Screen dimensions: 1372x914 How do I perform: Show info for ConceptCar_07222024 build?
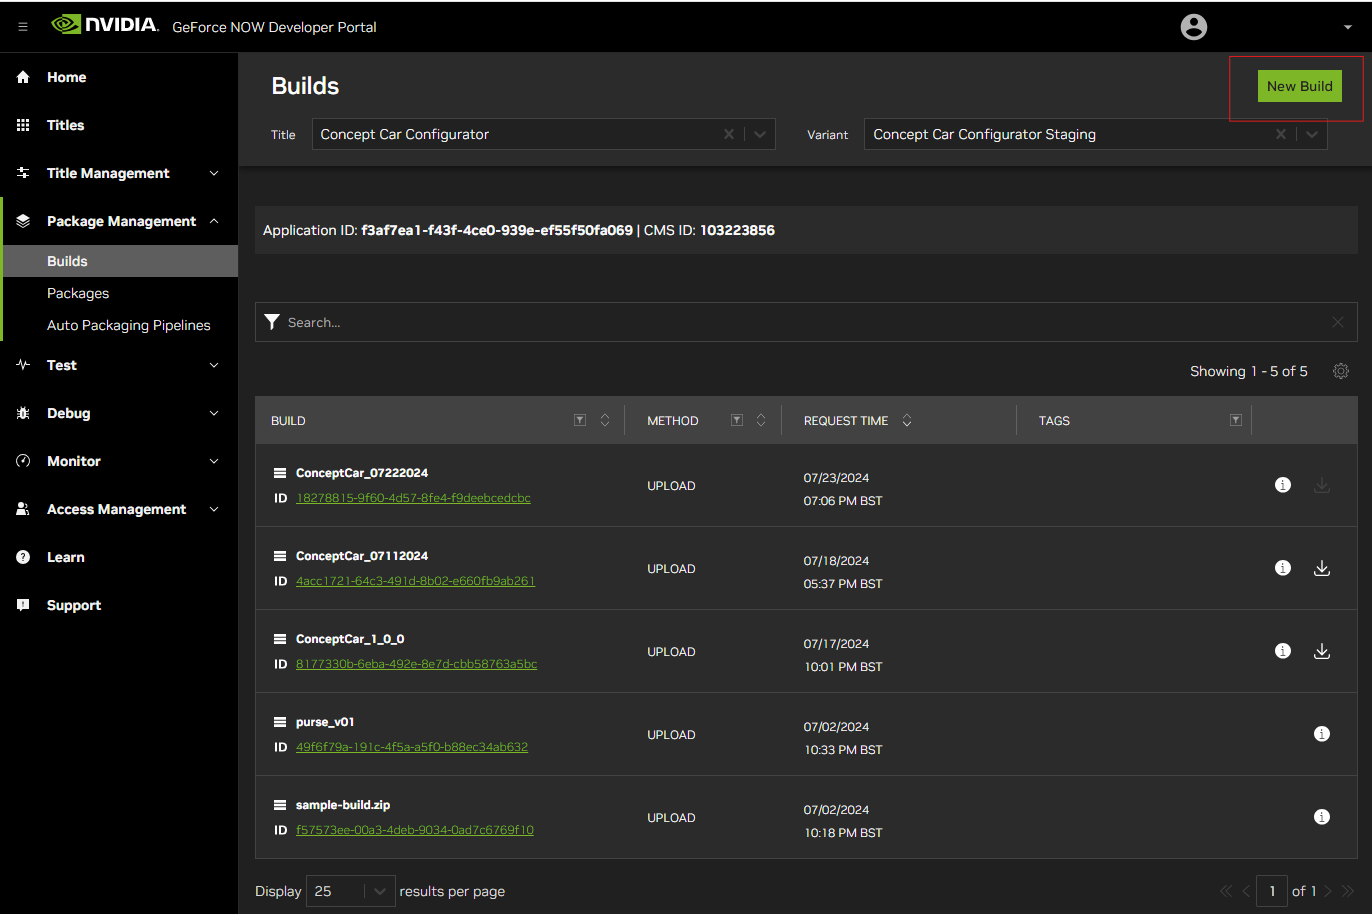click(x=1283, y=485)
